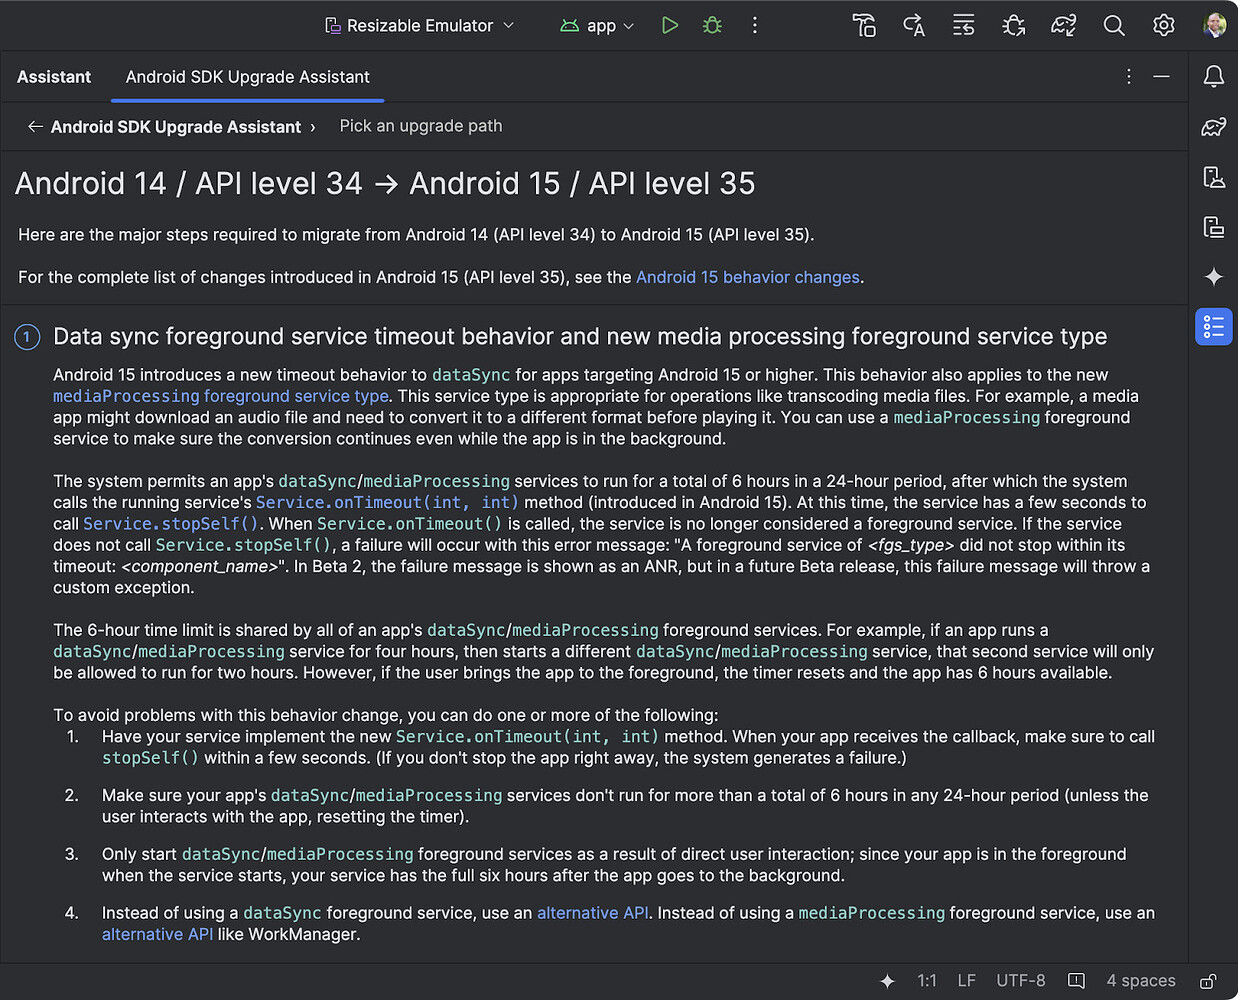This screenshot has height=1000, width=1238.
Task: Open Device Manager from the sidebar
Action: 1213,177
